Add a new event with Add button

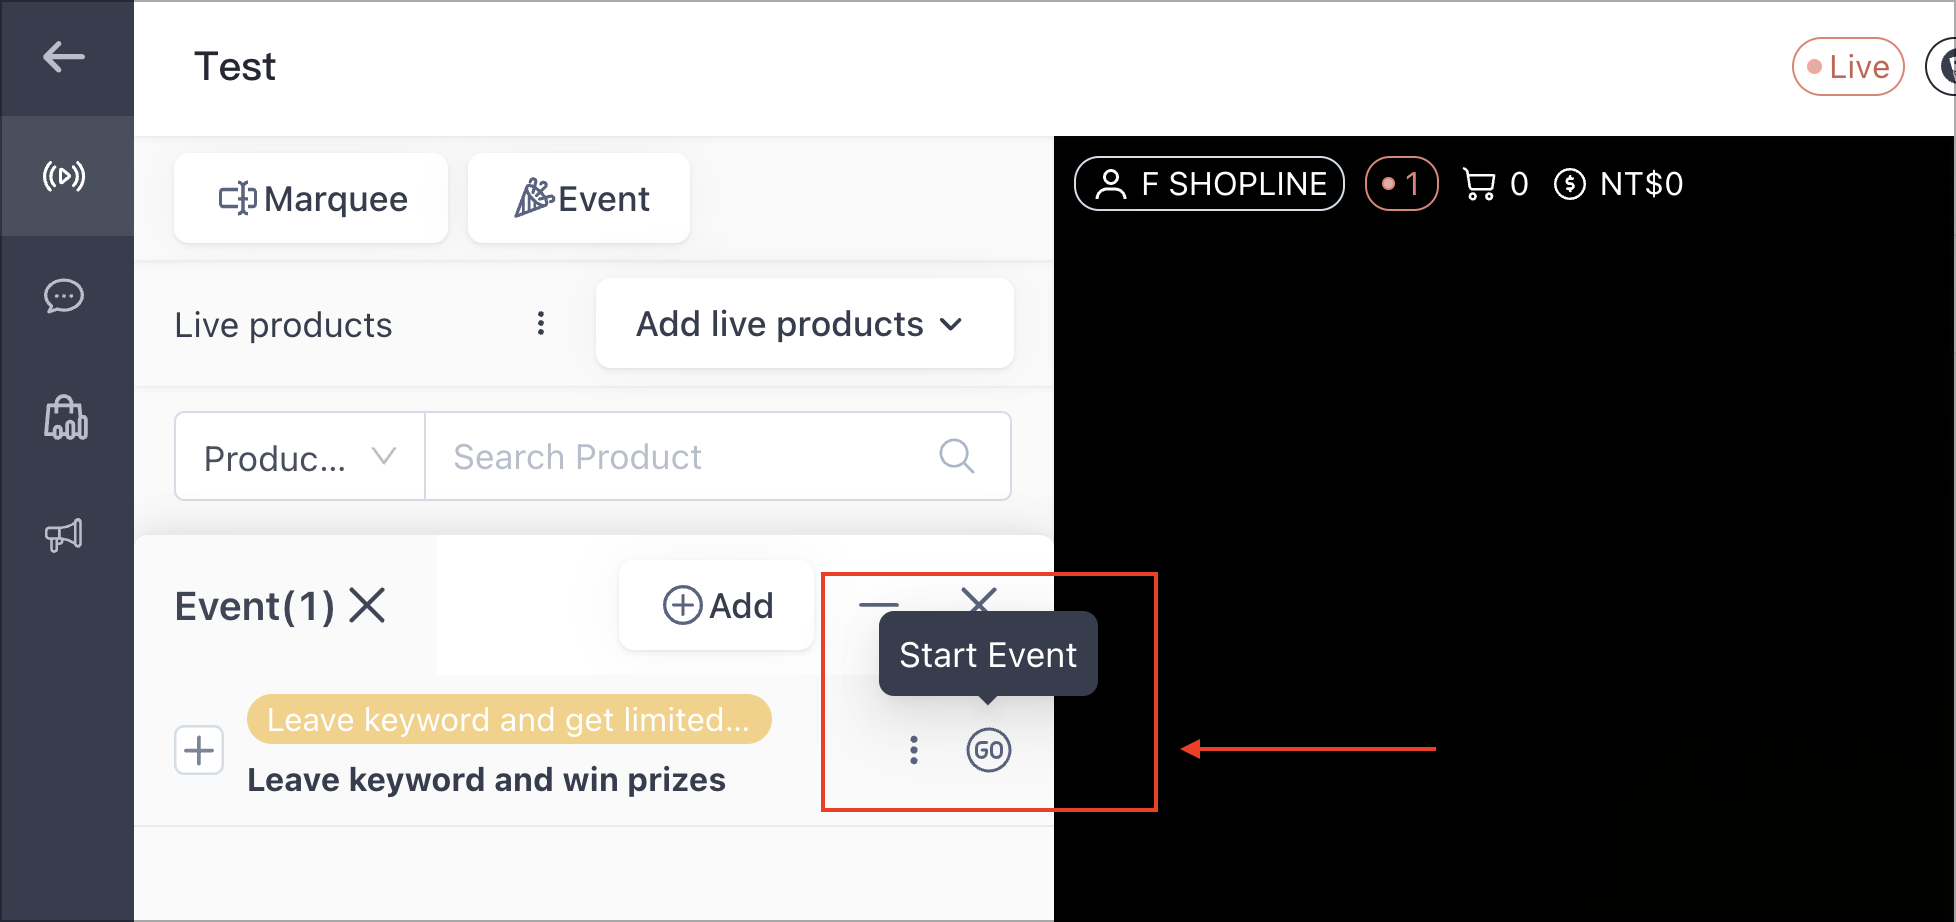tap(717, 605)
